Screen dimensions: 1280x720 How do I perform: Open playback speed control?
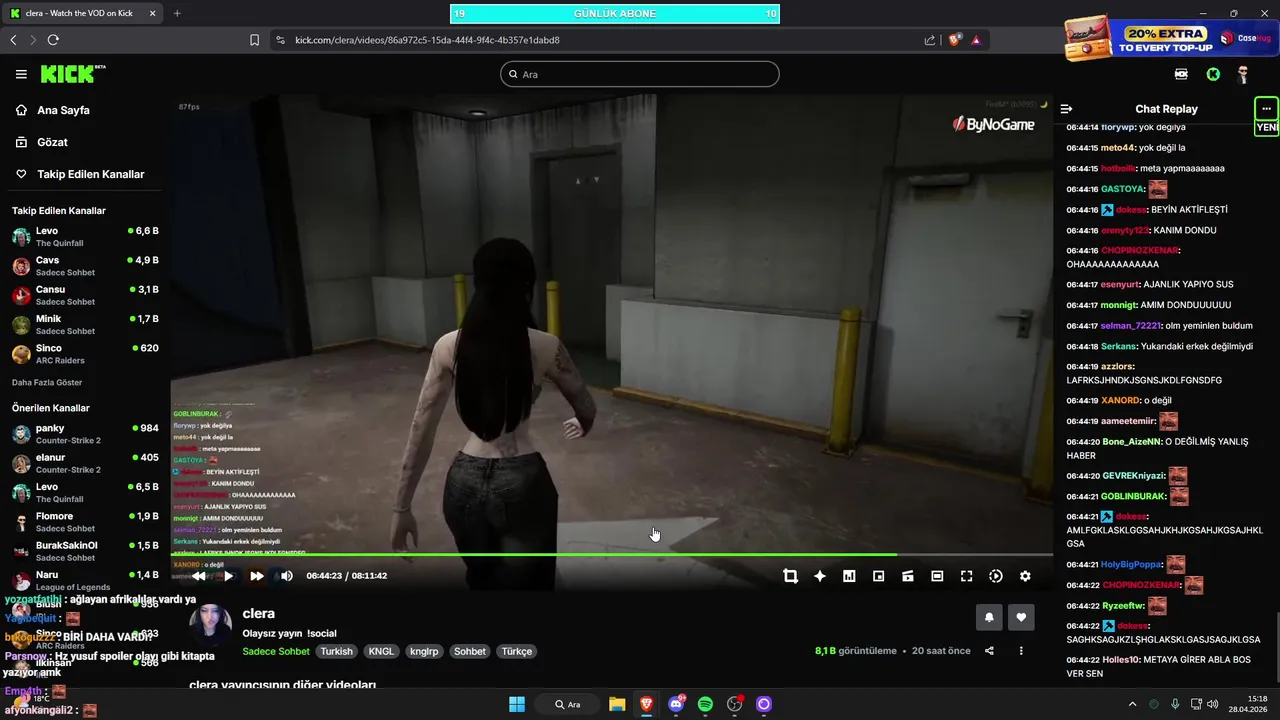point(996,576)
